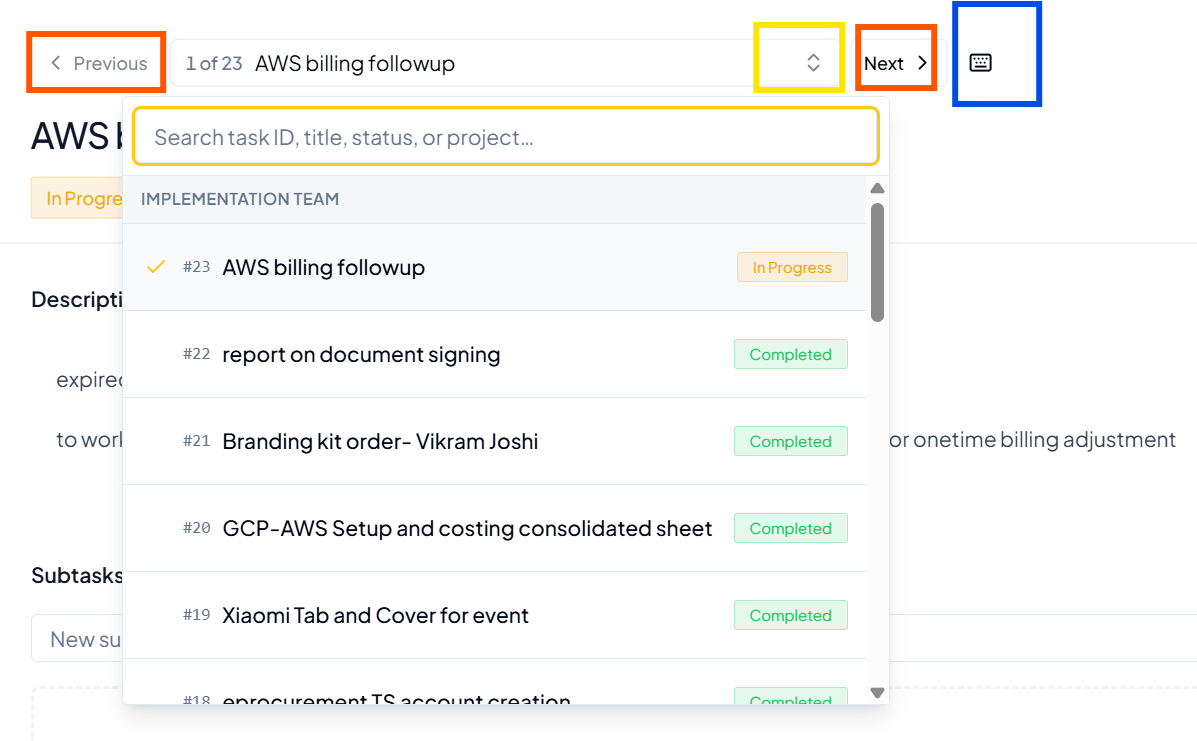This screenshot has height=741, width=1197.
Task: Click the Completed badge on task #22
Action: click(790, 354)
